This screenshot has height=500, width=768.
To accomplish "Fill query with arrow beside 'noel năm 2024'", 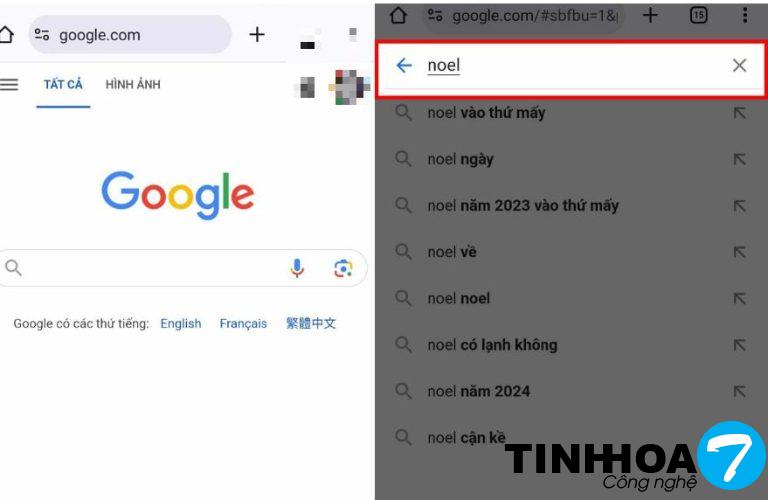I will coord(739,391).
